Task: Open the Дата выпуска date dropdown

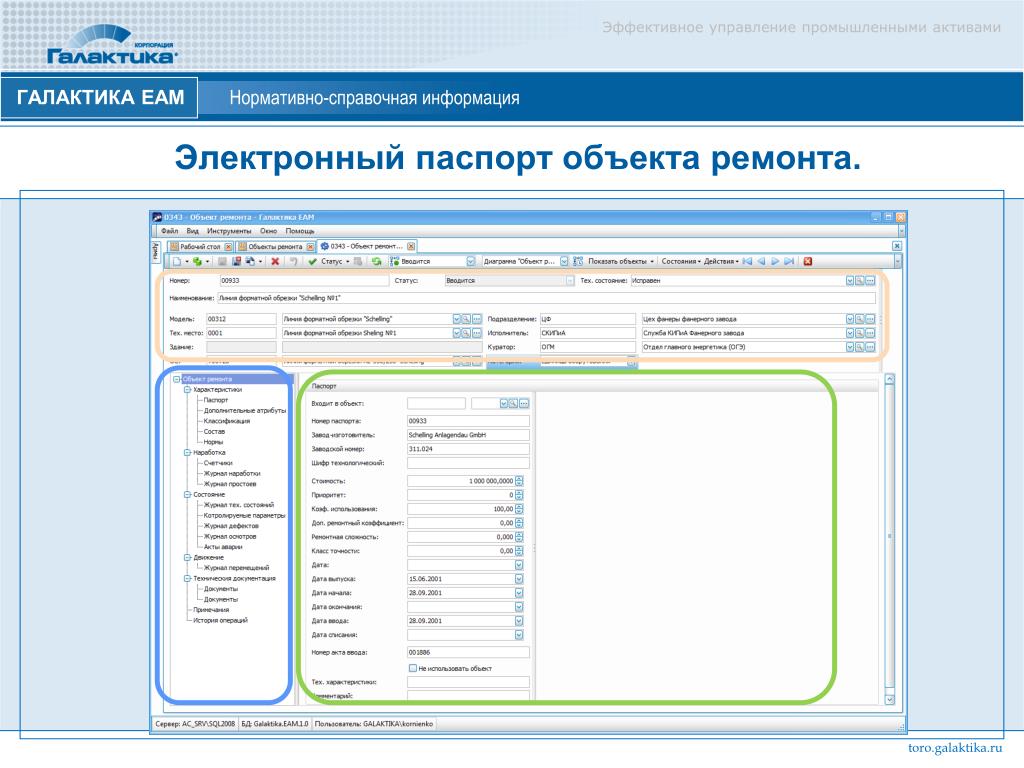Action: tap(519, 579)
